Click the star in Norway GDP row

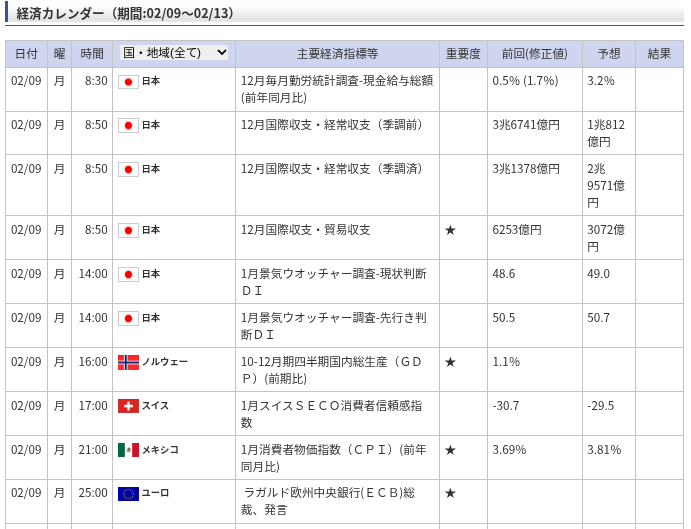click(x=450, y=362)
